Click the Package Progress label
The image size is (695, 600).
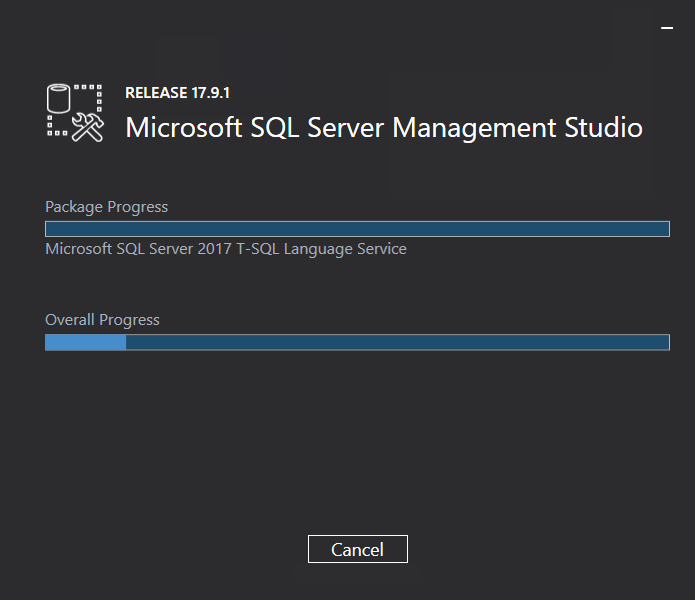click(x=106, y=207)
